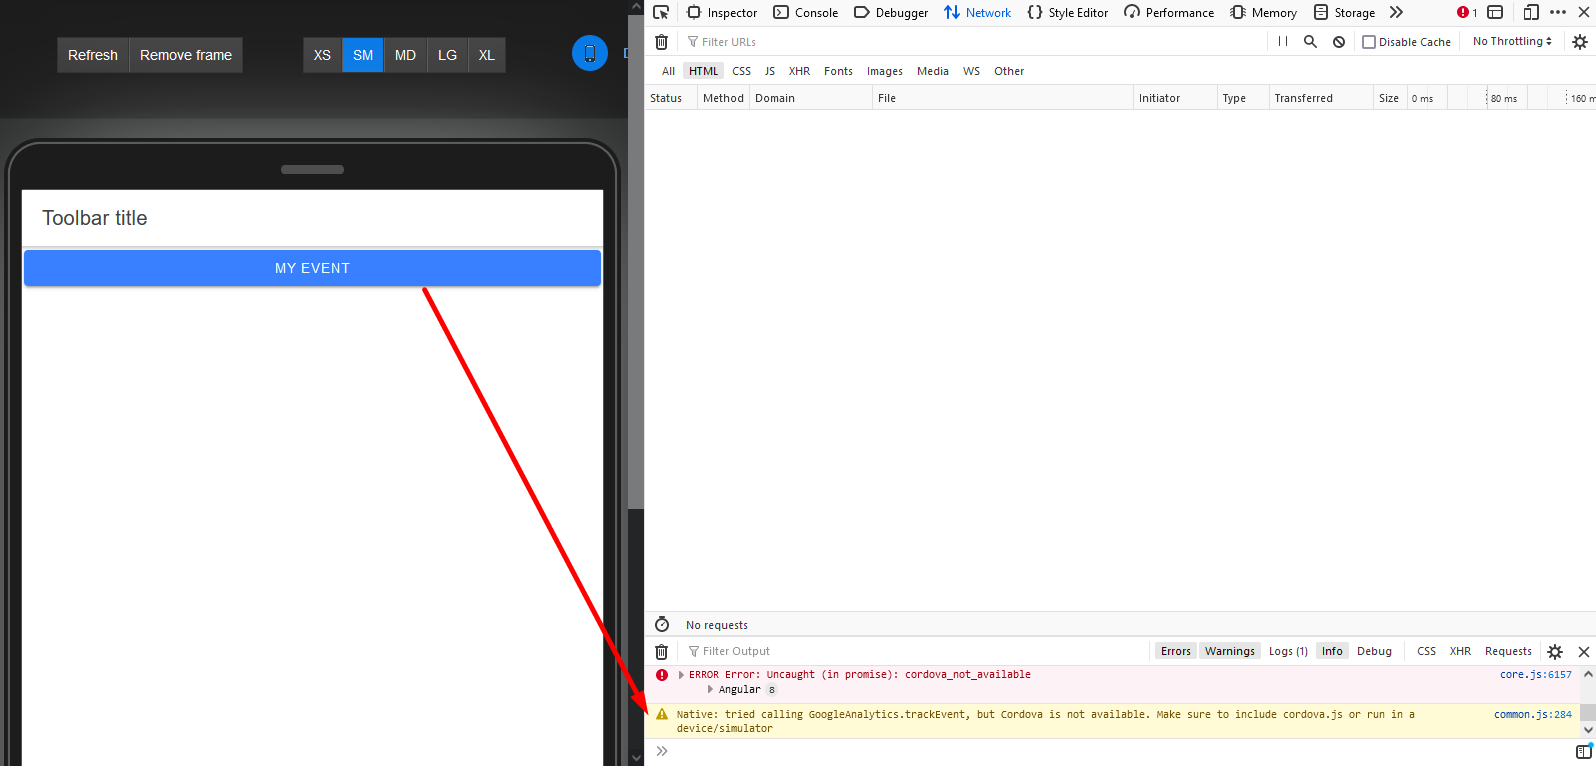Select the LG screen size
1596x766 pixels.
tap(447, 55)
